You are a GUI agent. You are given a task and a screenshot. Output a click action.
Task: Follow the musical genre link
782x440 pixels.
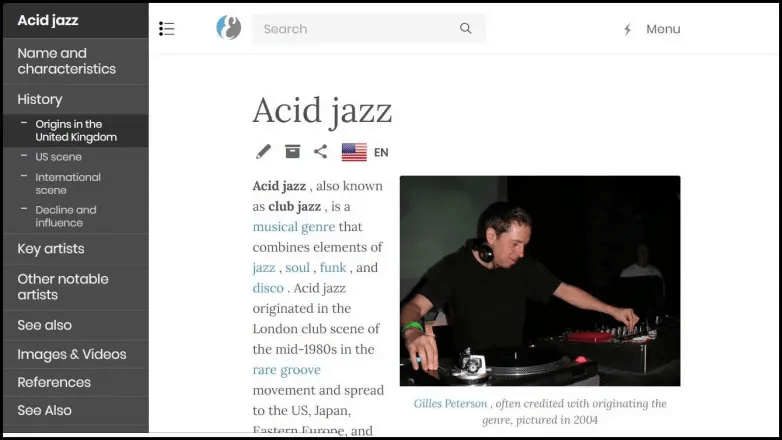(293, 227)
